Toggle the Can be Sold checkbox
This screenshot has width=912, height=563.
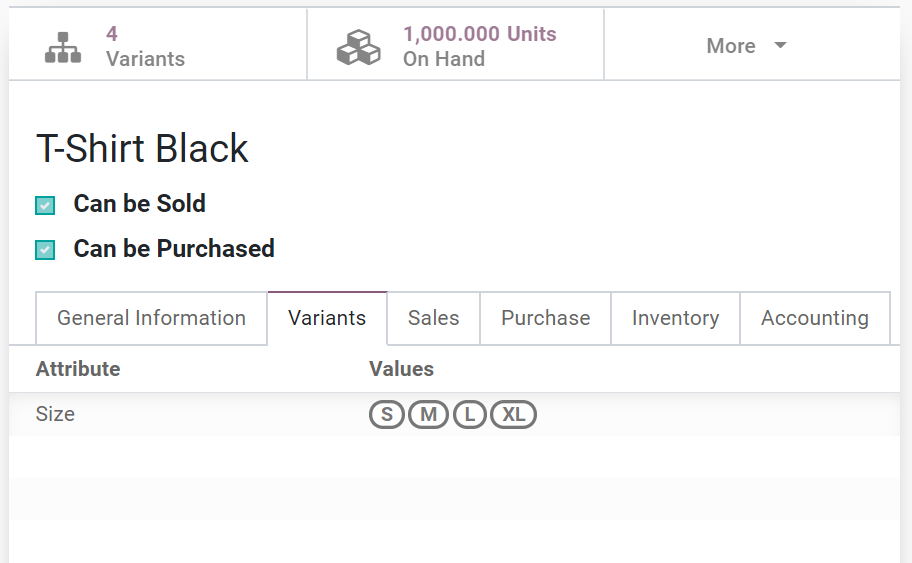(45, 205)
